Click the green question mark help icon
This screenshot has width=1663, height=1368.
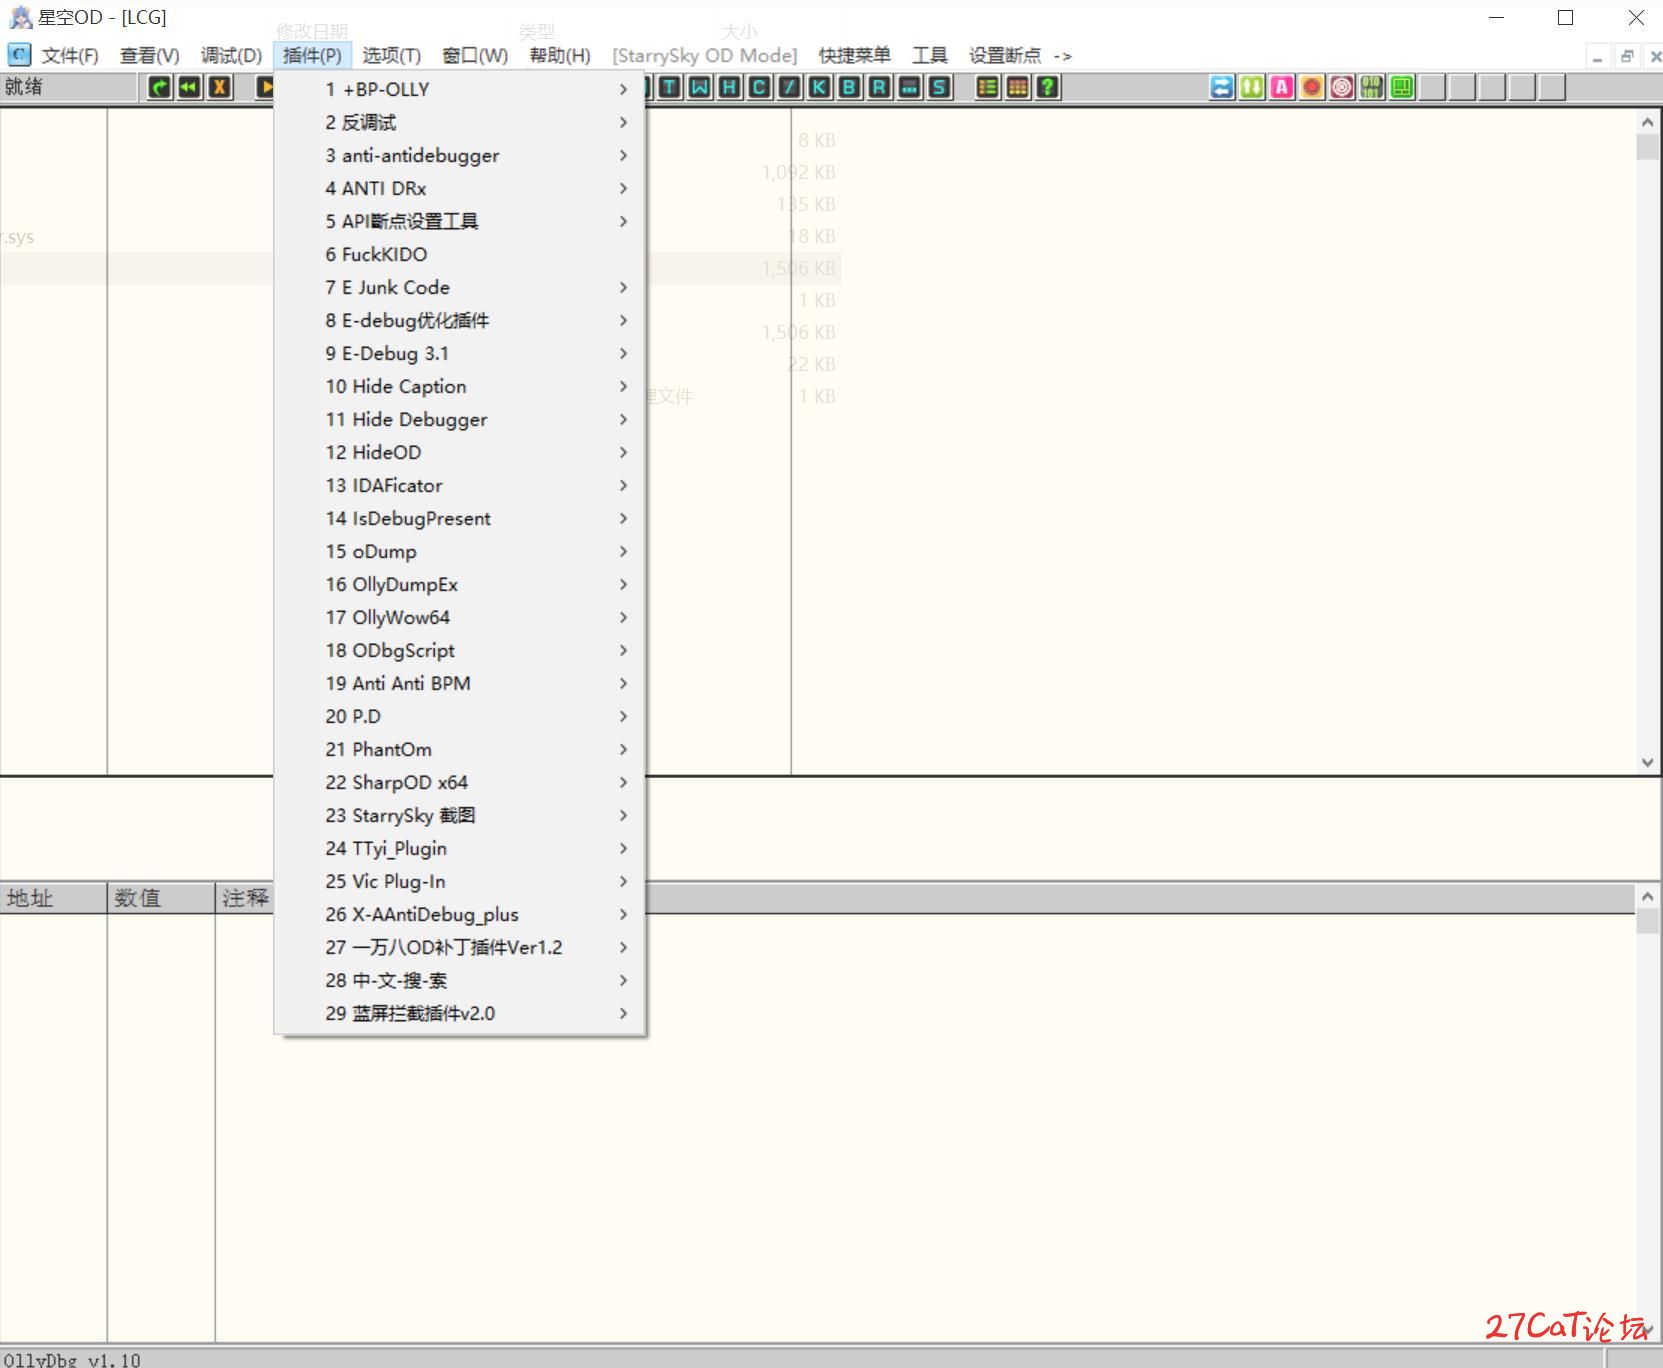(x=1047, y=87)
